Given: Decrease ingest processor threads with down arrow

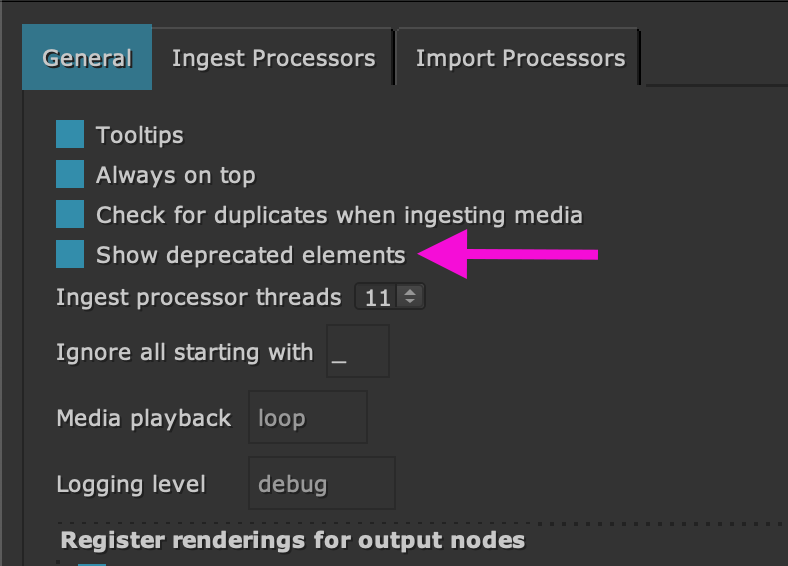Looking at the screenshot, I should [x=410, y=302].
